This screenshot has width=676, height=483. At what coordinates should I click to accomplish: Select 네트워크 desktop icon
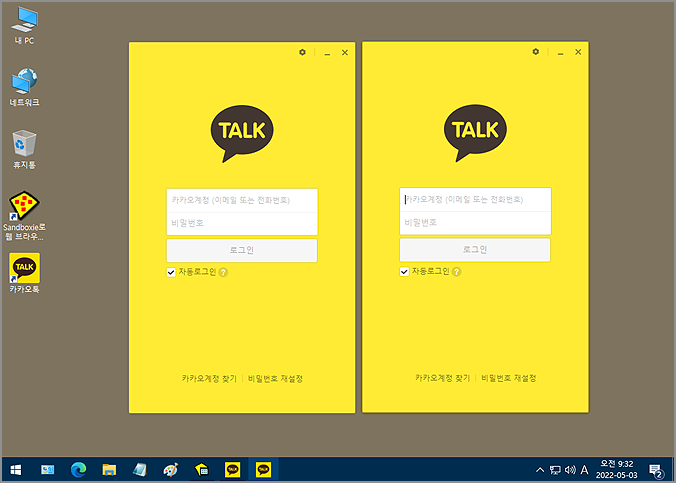point(25,88)
